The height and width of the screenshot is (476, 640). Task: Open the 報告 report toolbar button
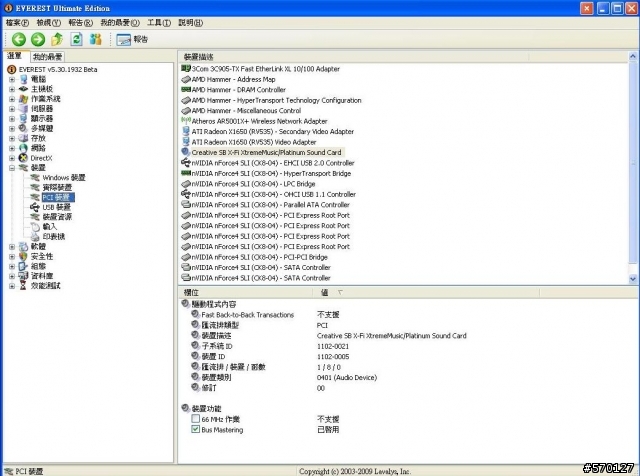[132, 40]
